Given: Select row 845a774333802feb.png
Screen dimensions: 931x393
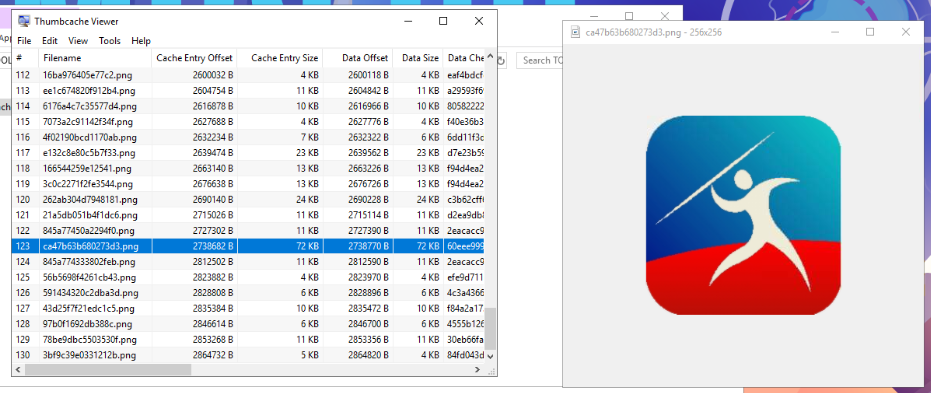Looking at the screenshot, I should [x=248, y=262].
